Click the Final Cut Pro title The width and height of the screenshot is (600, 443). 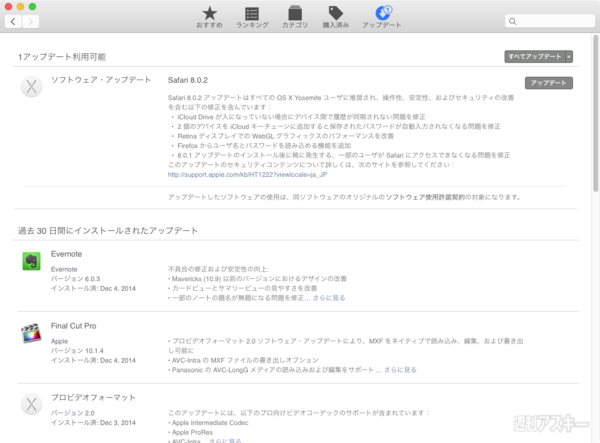73,326
